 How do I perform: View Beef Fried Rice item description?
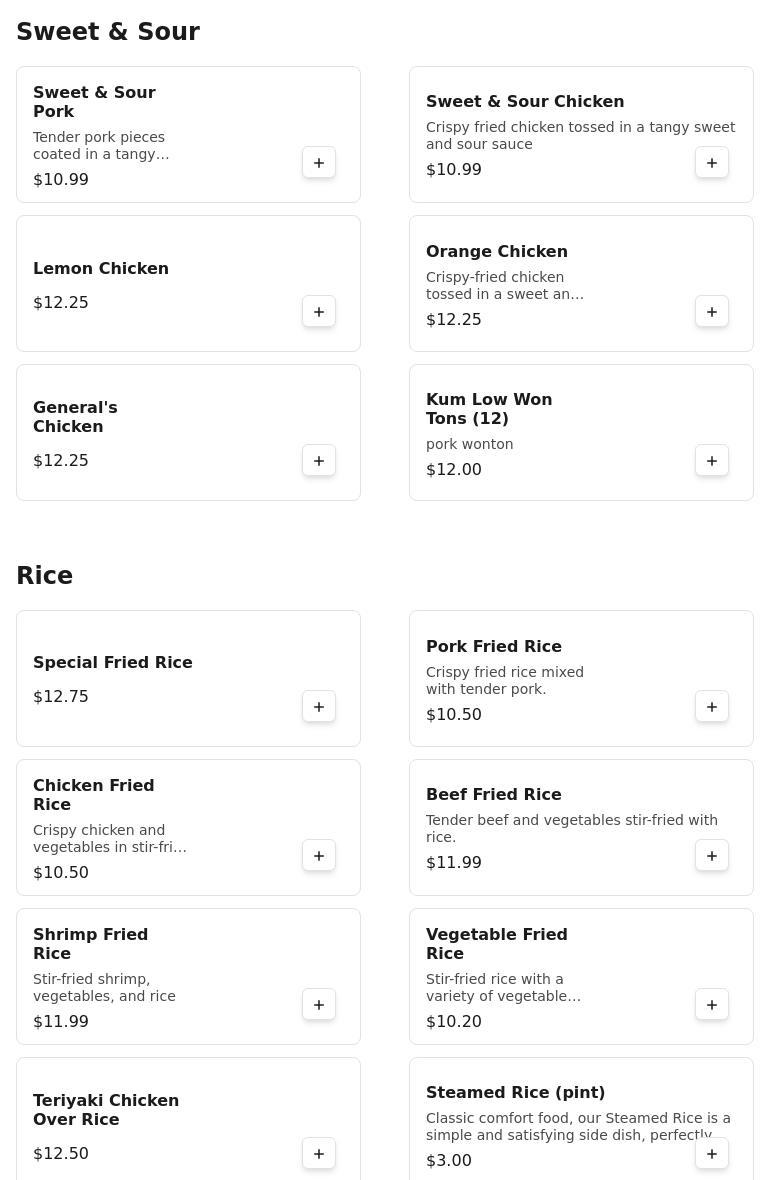pyautogui.click(x=572, y=828)
